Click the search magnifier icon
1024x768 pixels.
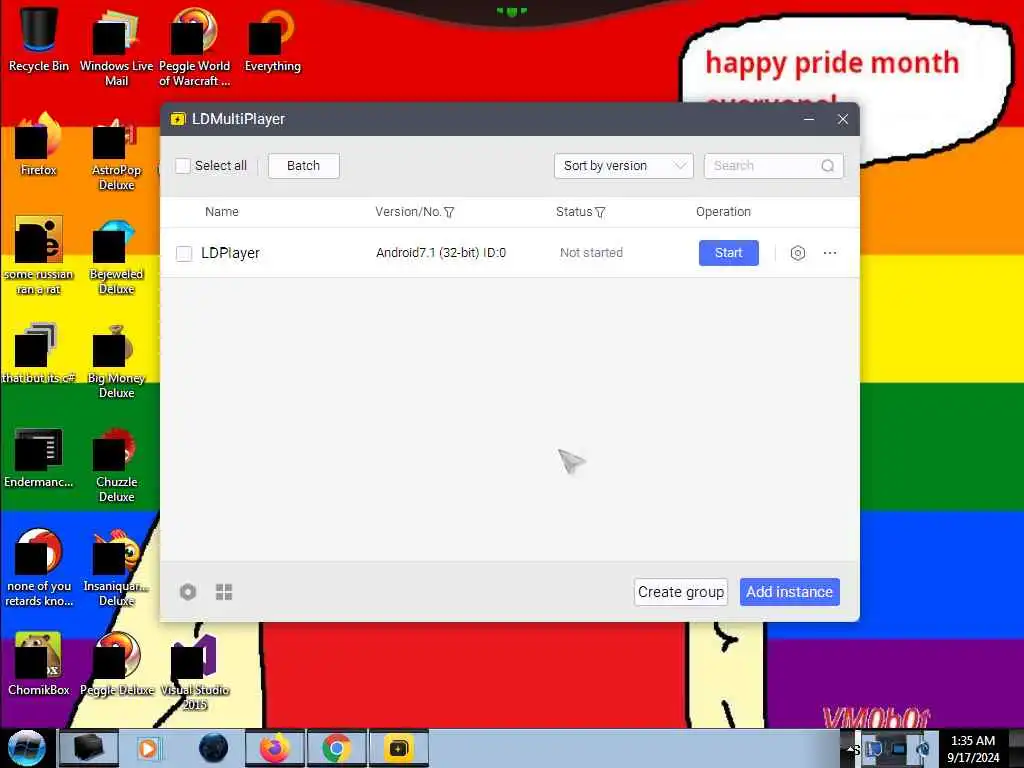click(x=827, y=166)
